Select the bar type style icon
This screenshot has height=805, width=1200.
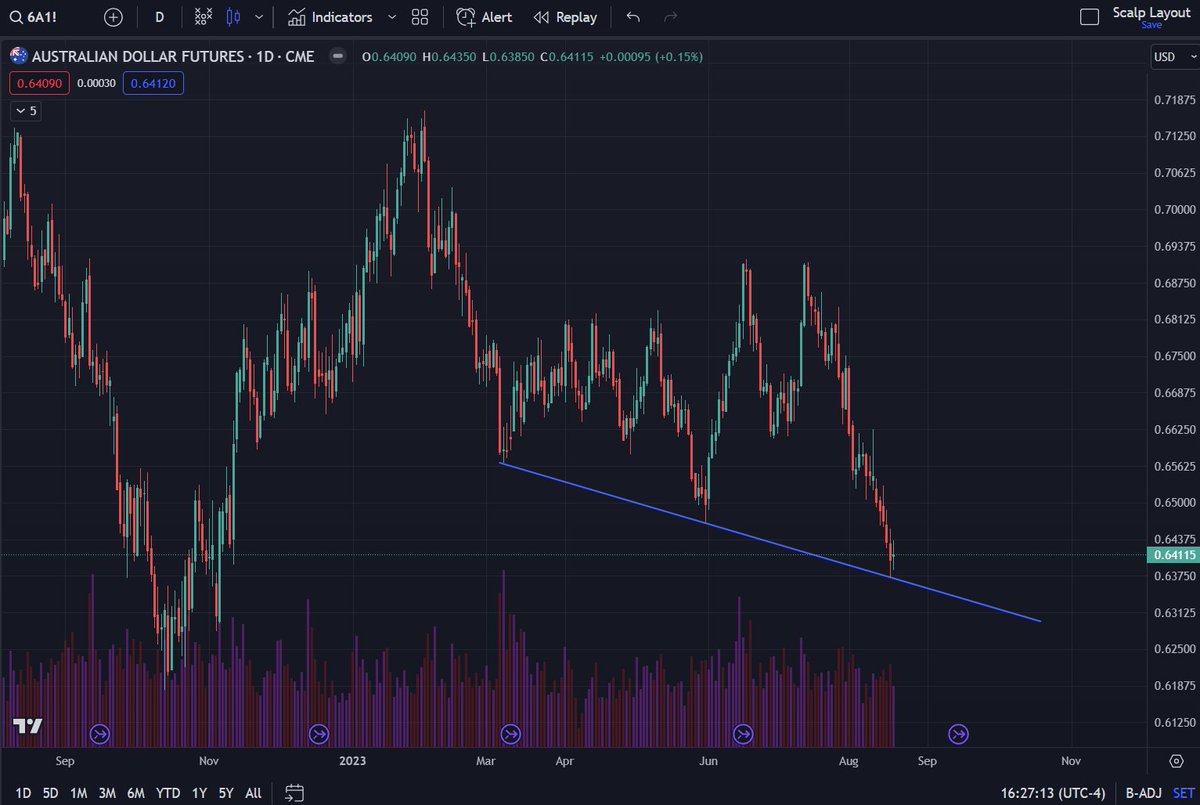[203, 17]
